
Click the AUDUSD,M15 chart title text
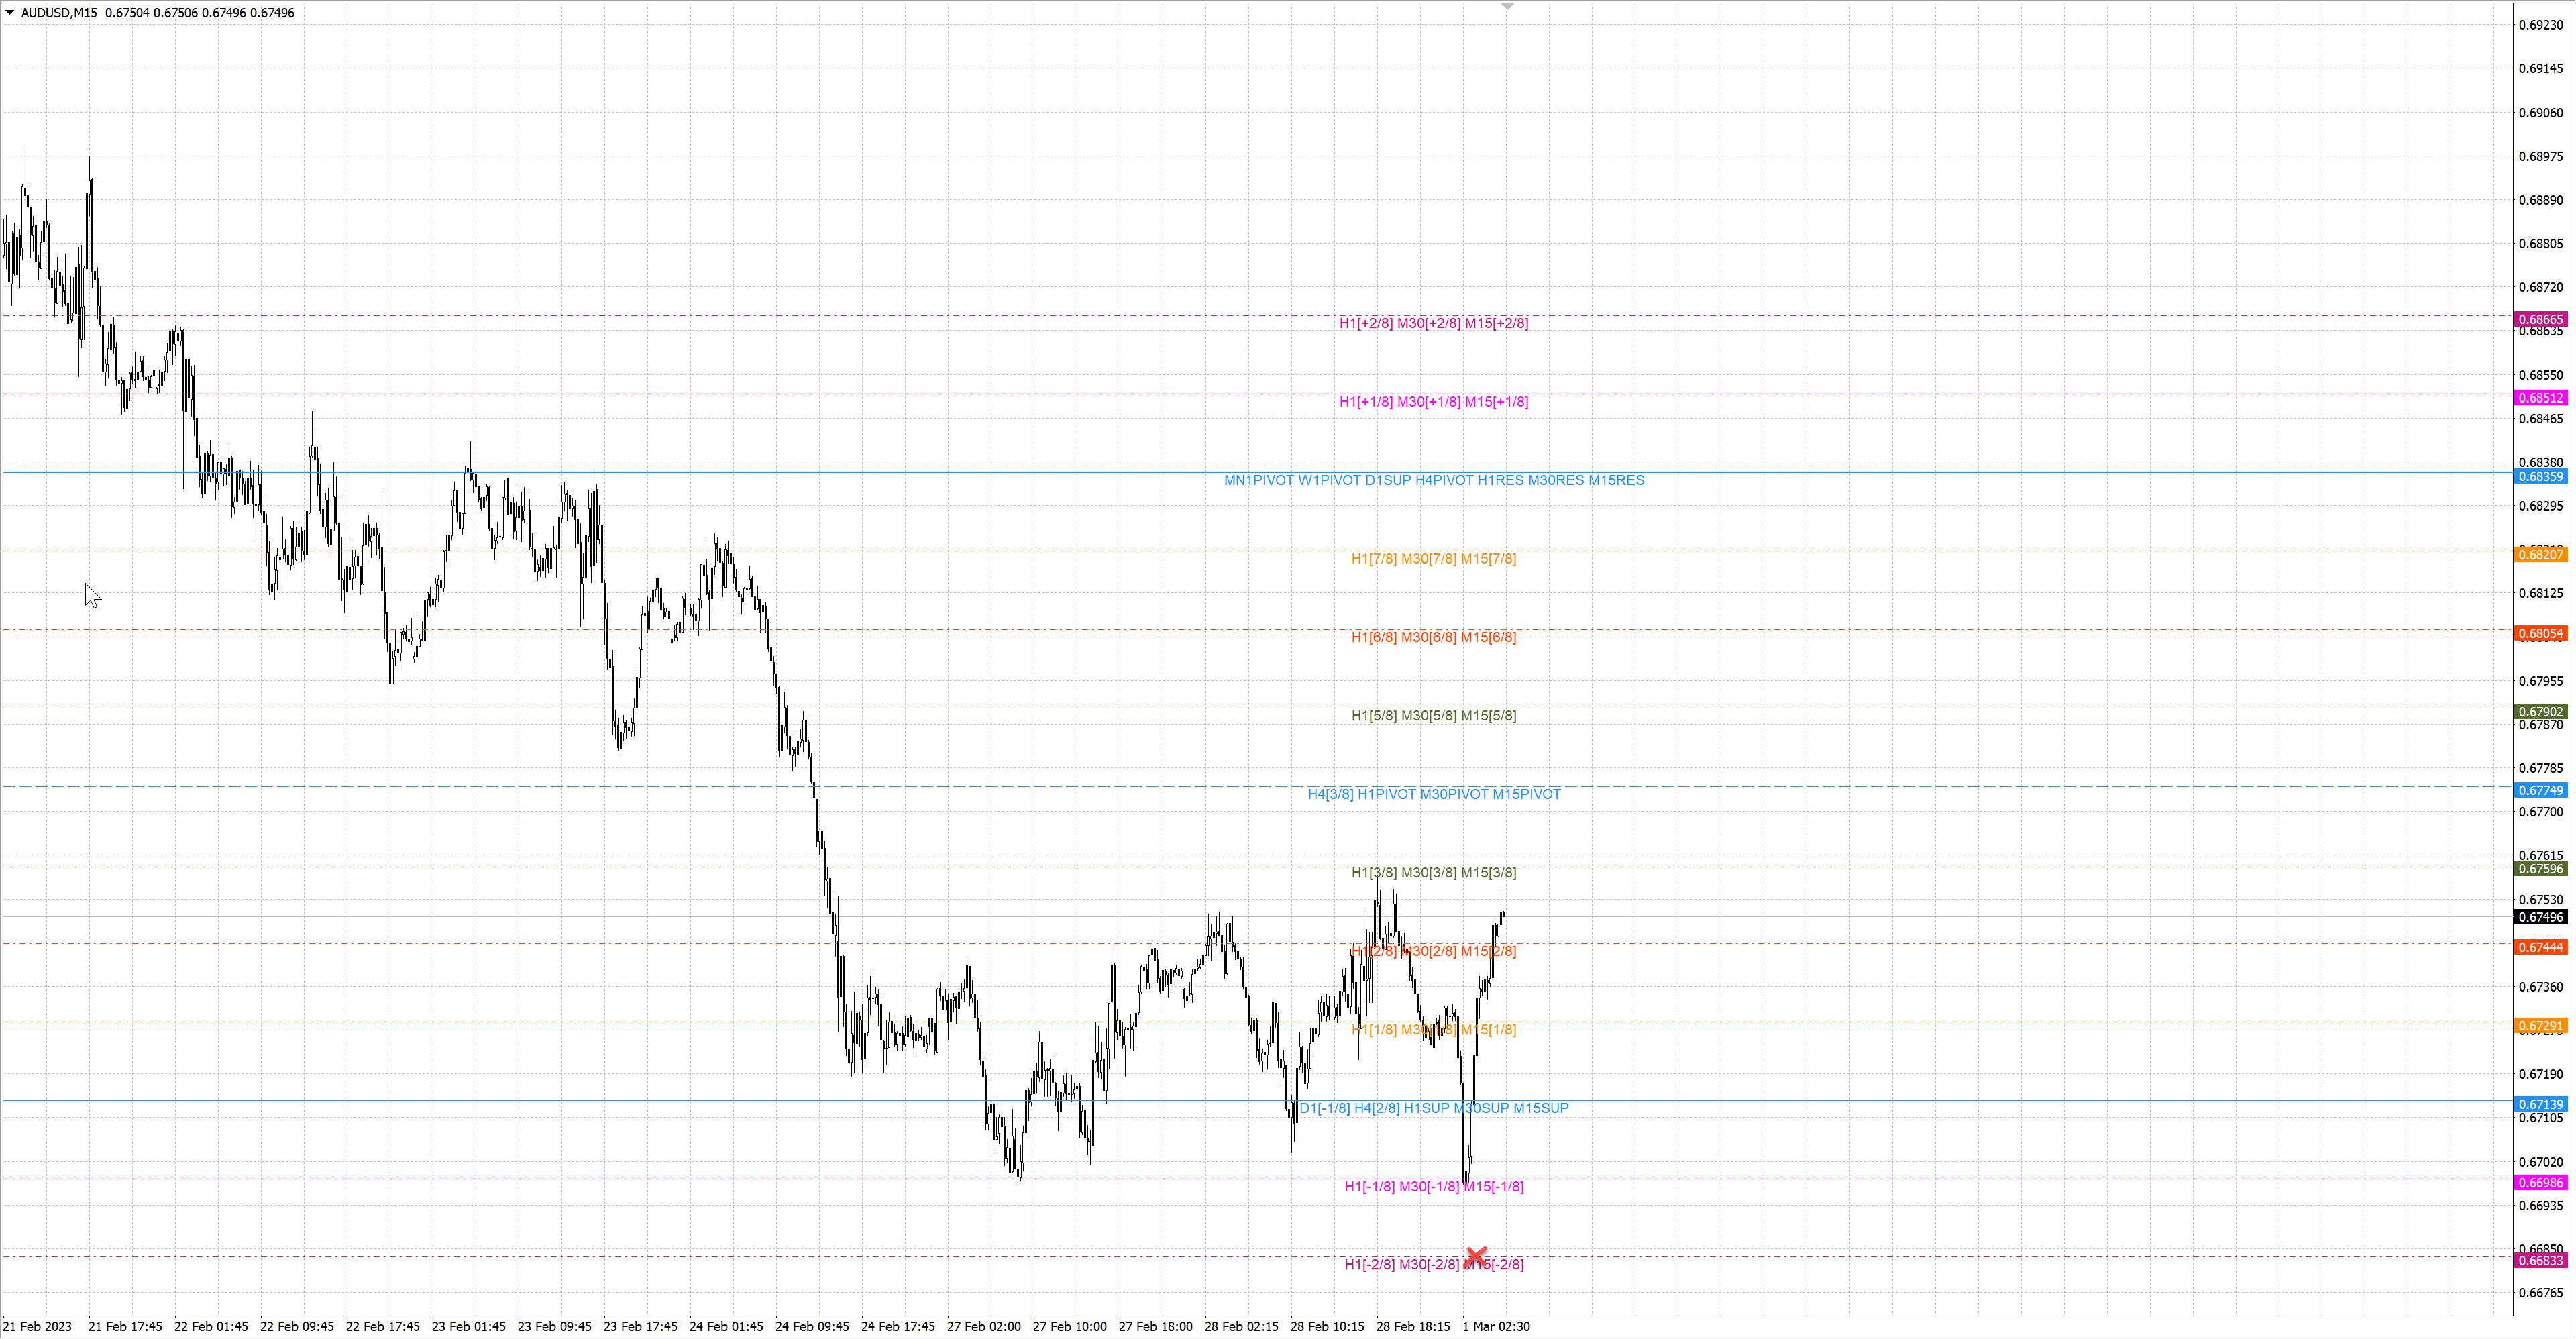pos(59,13)
